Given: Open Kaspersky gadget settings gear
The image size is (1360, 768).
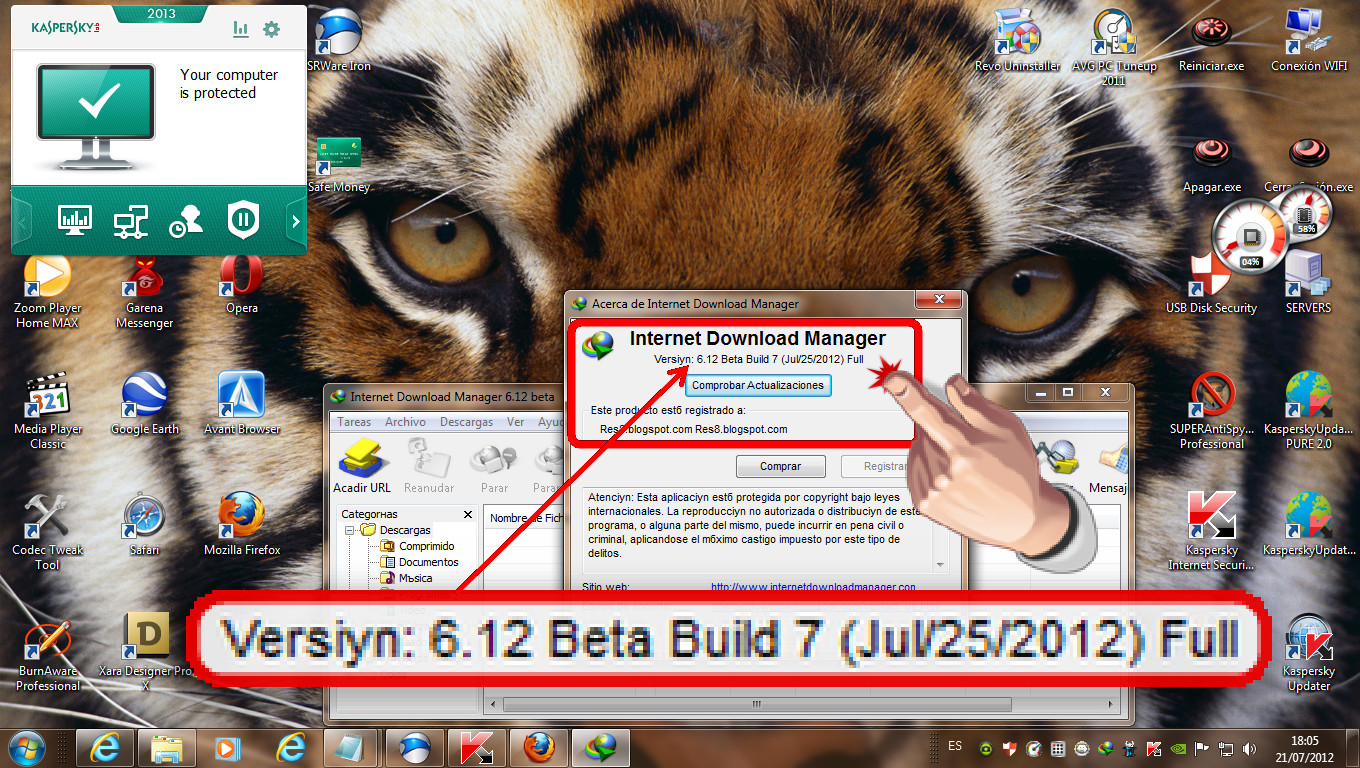Looking at the screenshot, I should (x=271, y=30).
